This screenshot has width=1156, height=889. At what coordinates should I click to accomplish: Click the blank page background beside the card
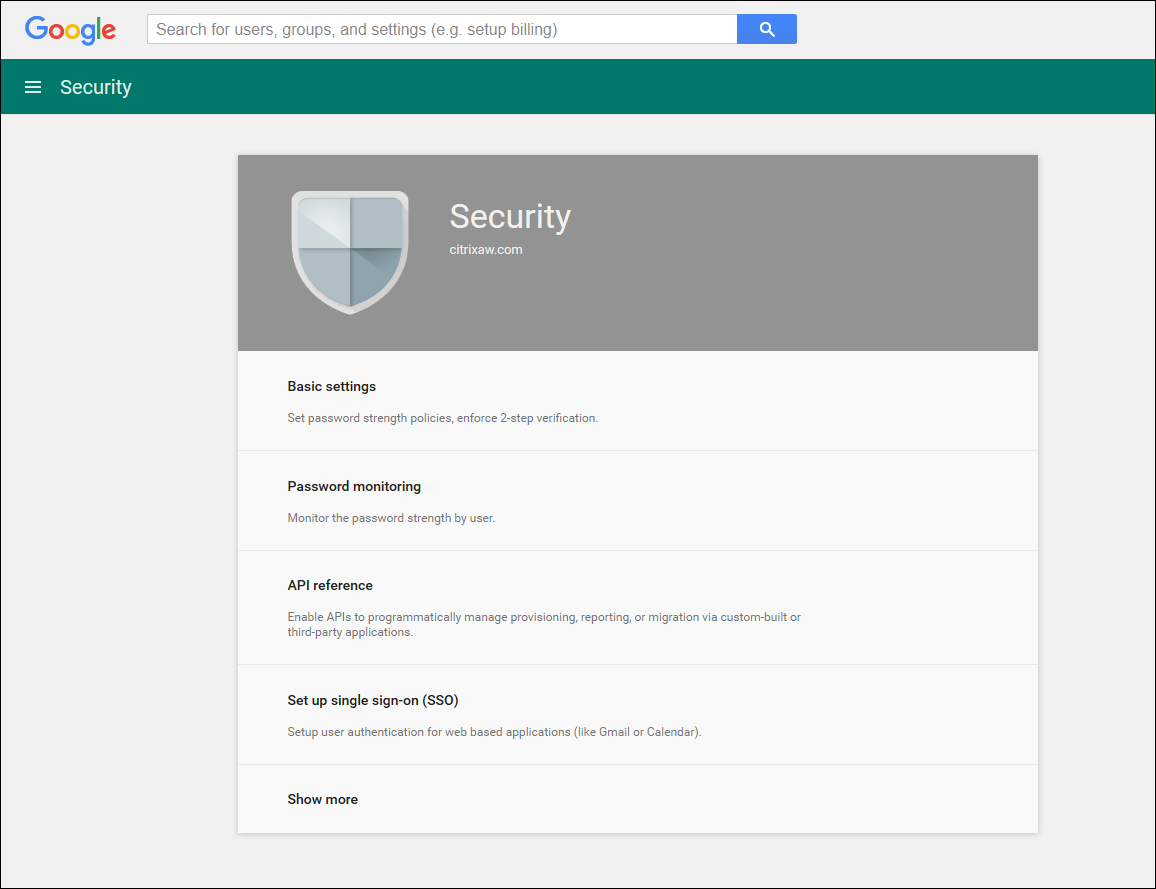118,500
